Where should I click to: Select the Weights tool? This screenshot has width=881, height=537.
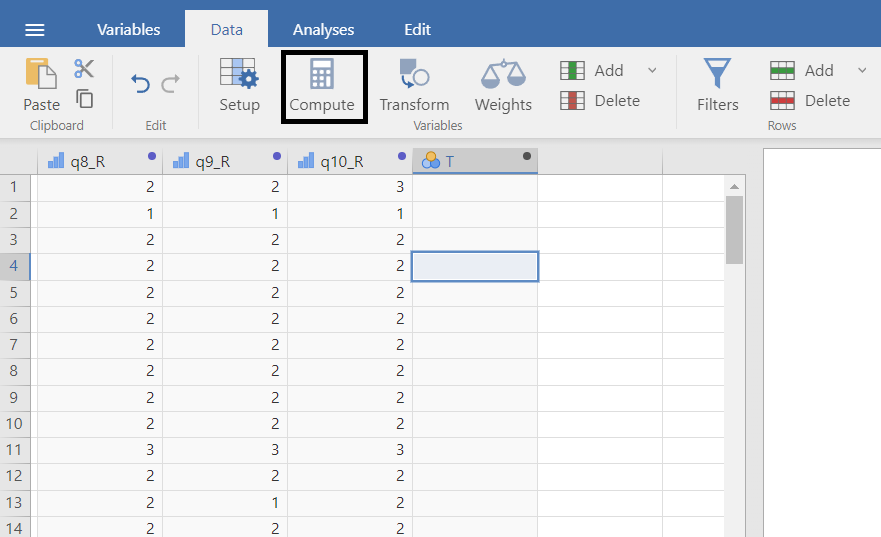pos(503,85)
